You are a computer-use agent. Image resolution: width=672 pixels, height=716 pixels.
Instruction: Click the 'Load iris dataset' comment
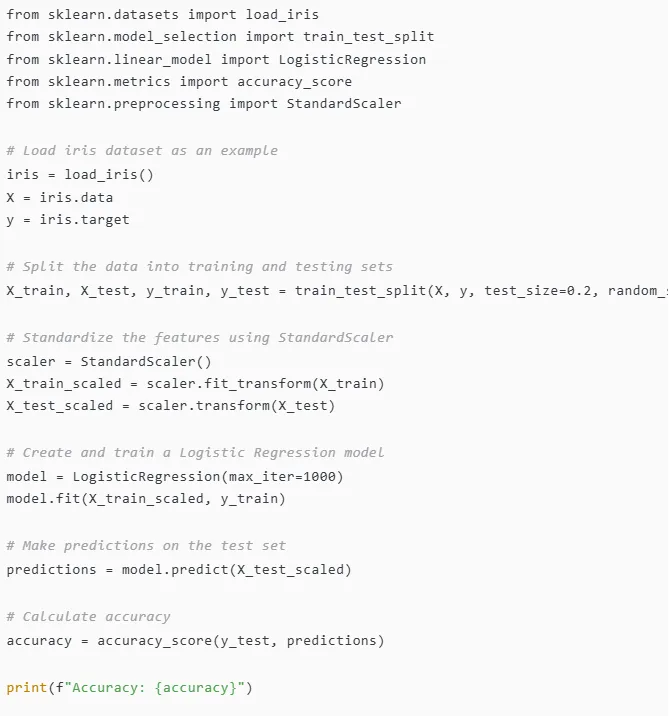tap(142, 151)
